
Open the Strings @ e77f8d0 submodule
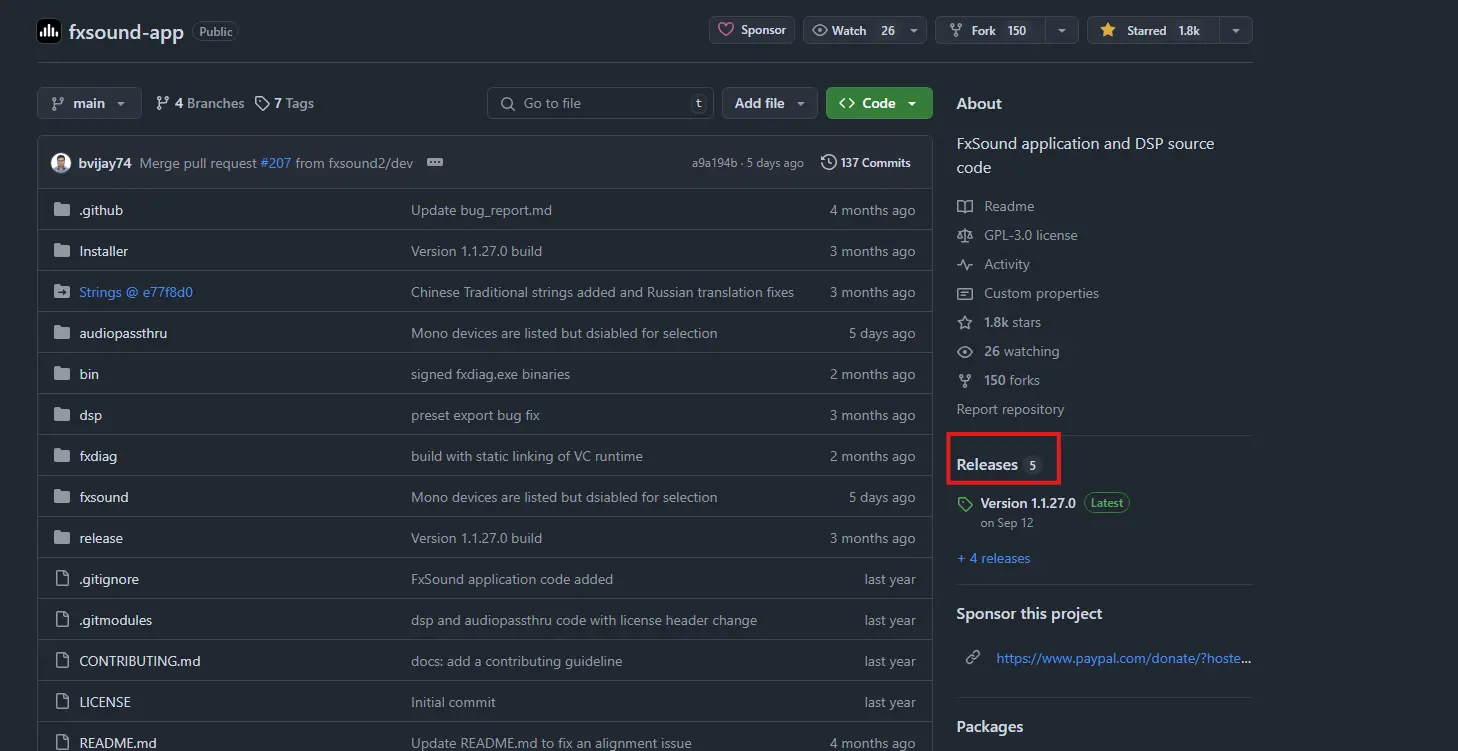pos(136,292)
